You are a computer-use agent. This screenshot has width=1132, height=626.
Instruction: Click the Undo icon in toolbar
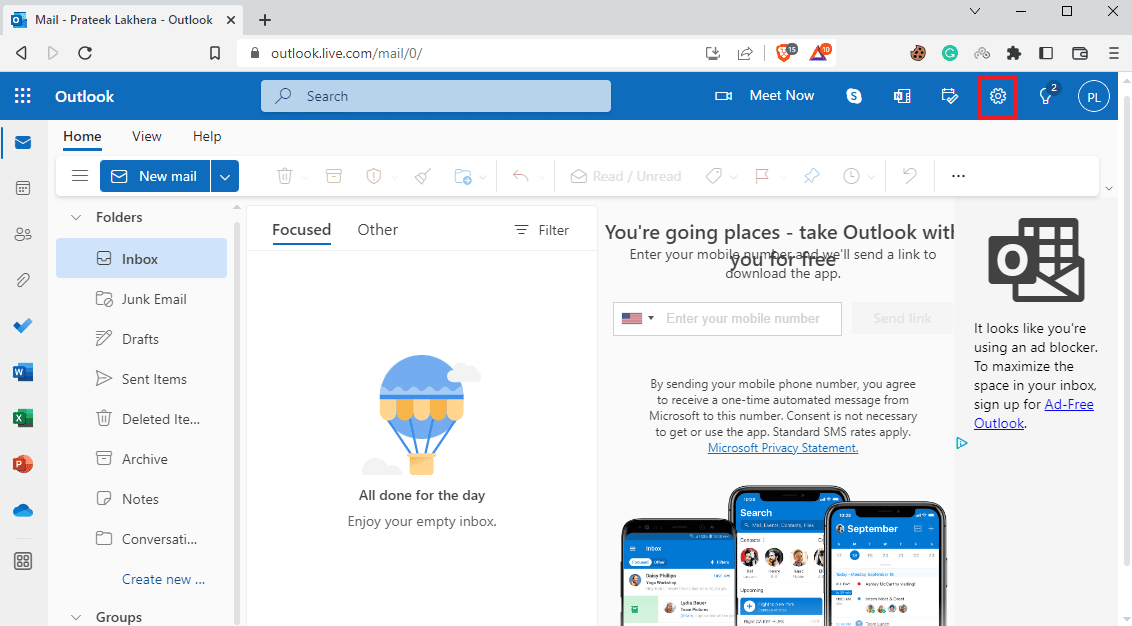[910, 176]
